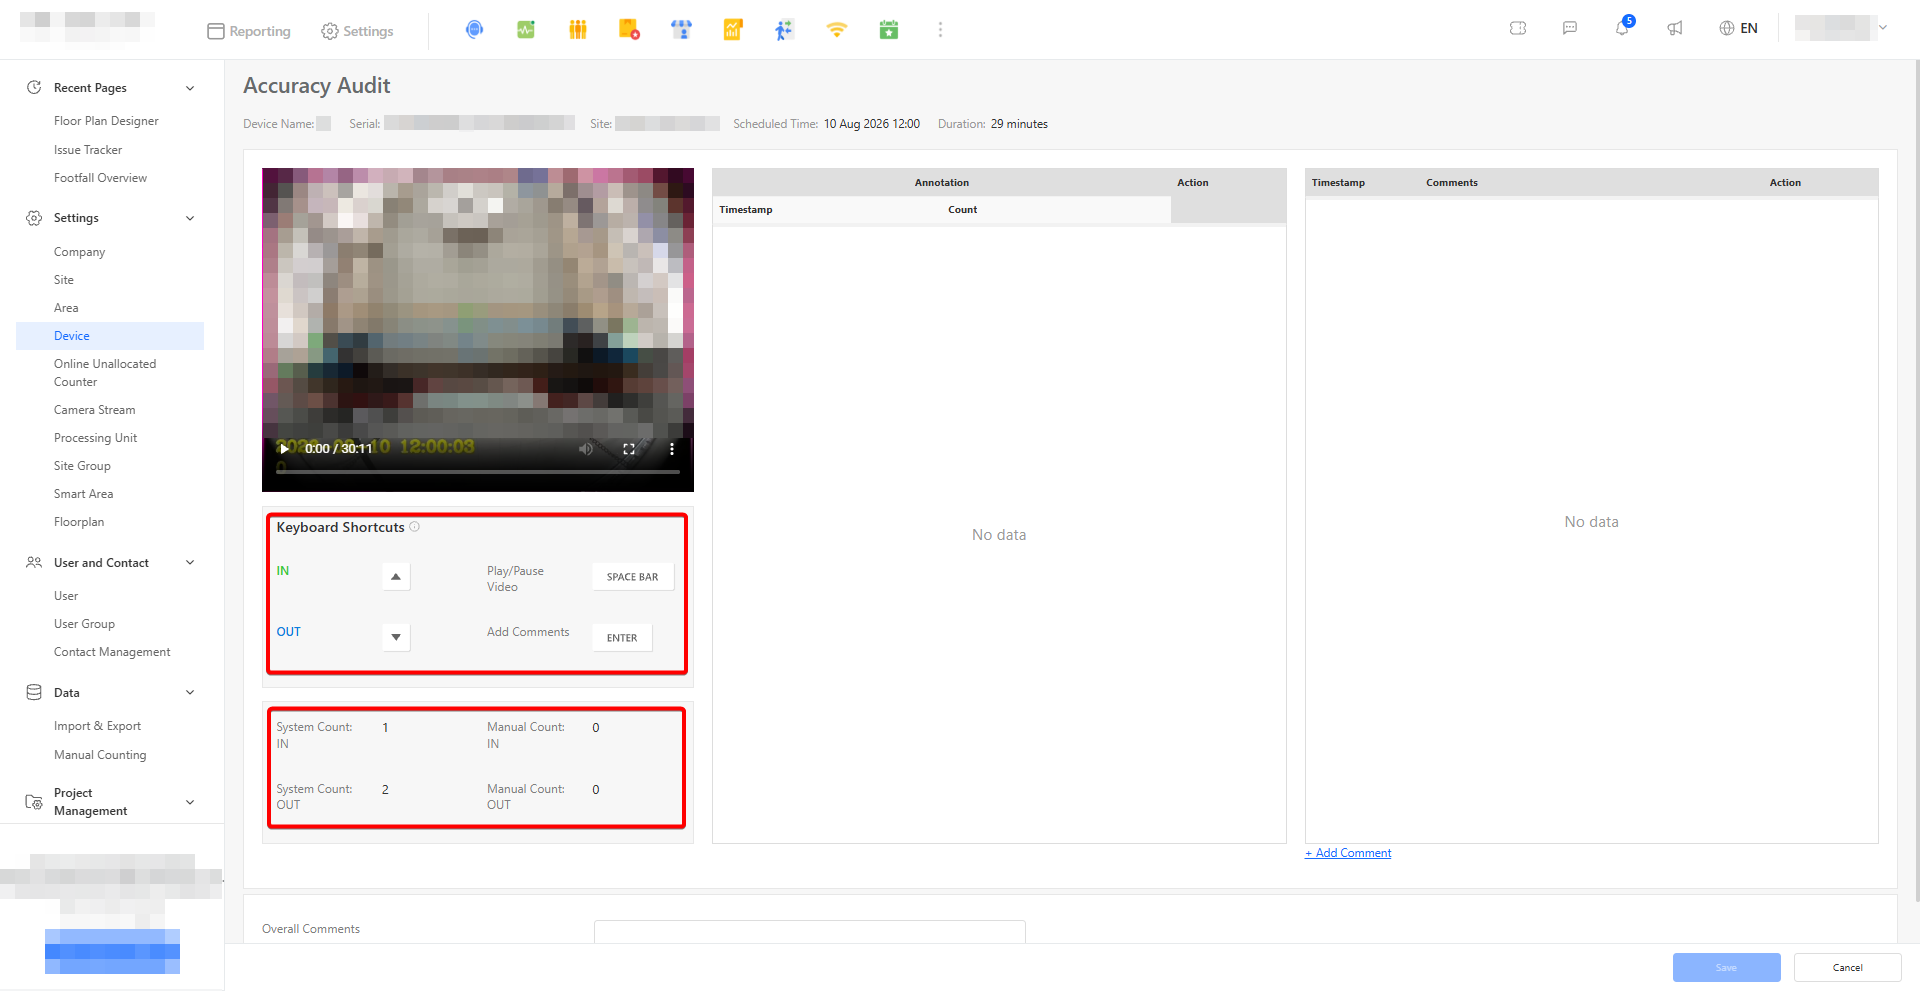Select Site in the sidebar
The width and height of the screenshot is (1920, 991).
coord(64,280)
